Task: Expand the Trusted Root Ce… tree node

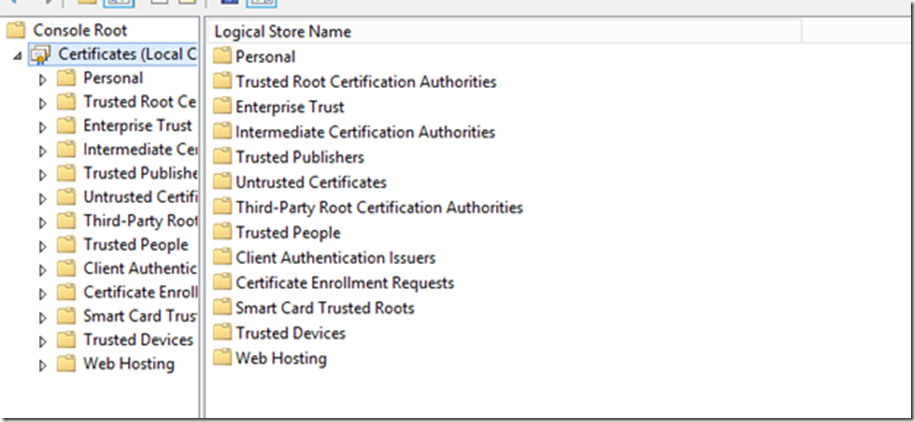Action: click(42, 104)
